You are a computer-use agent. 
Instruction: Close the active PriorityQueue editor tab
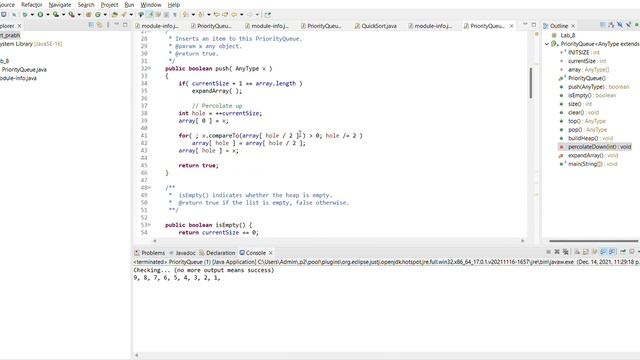point(511,26)
